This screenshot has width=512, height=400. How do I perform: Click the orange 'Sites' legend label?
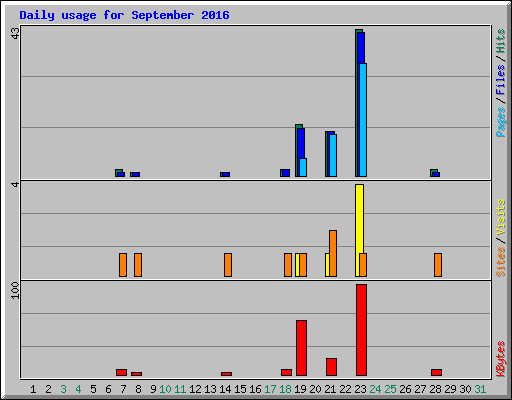[500, 262]
